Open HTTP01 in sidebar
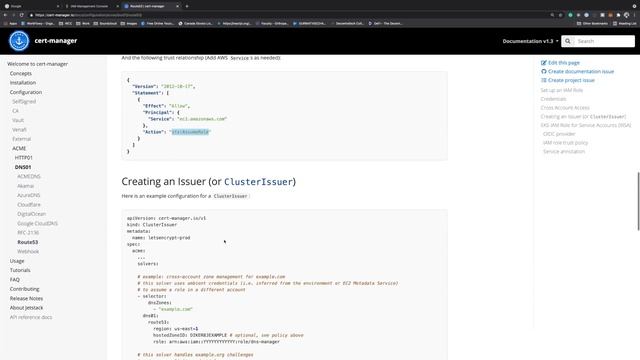The width and height of the screenshot is (640, 360). coord(24,158)
